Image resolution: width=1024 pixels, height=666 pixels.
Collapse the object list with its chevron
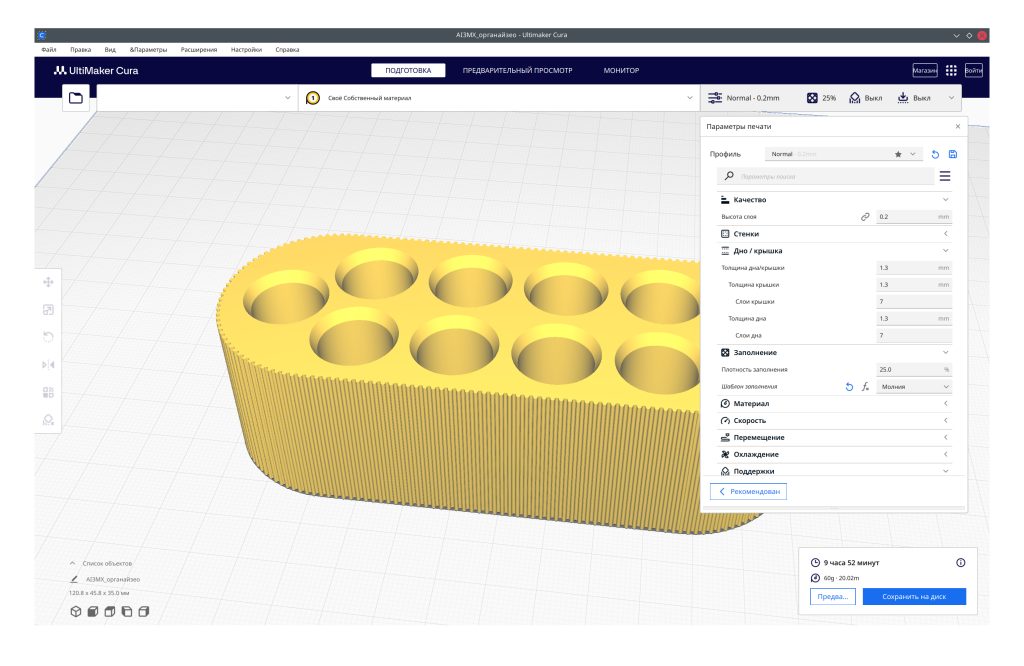[x=72, y=563]
